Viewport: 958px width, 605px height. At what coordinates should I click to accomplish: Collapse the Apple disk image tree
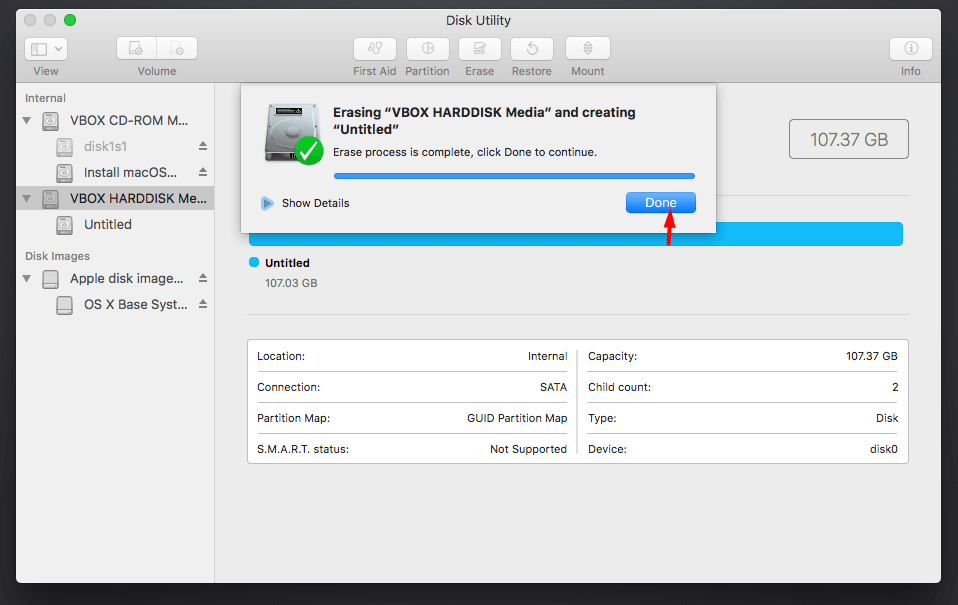tap(27, 279)
